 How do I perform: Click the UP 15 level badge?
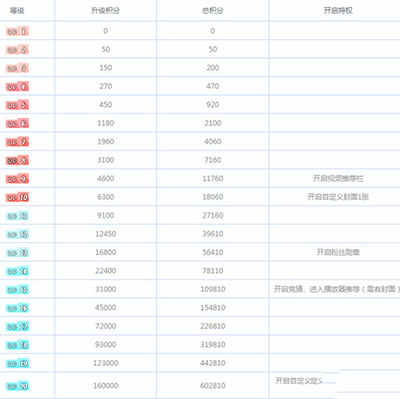pyautogui.click(x=17, y=289)
